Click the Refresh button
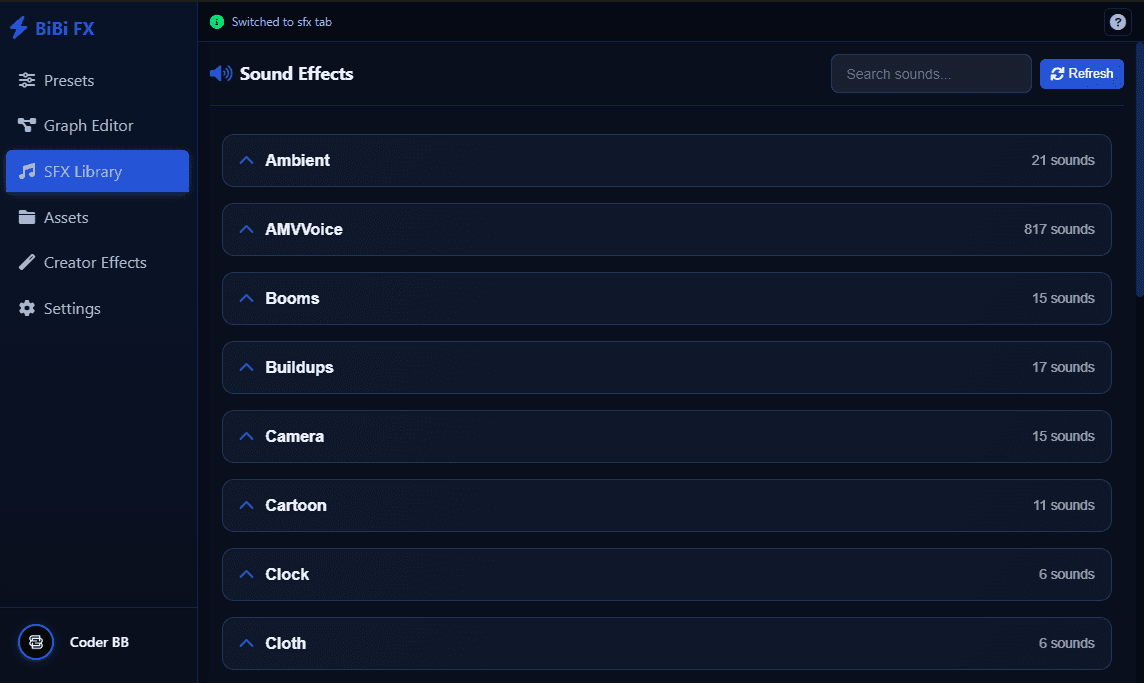 click(1081, 73)
